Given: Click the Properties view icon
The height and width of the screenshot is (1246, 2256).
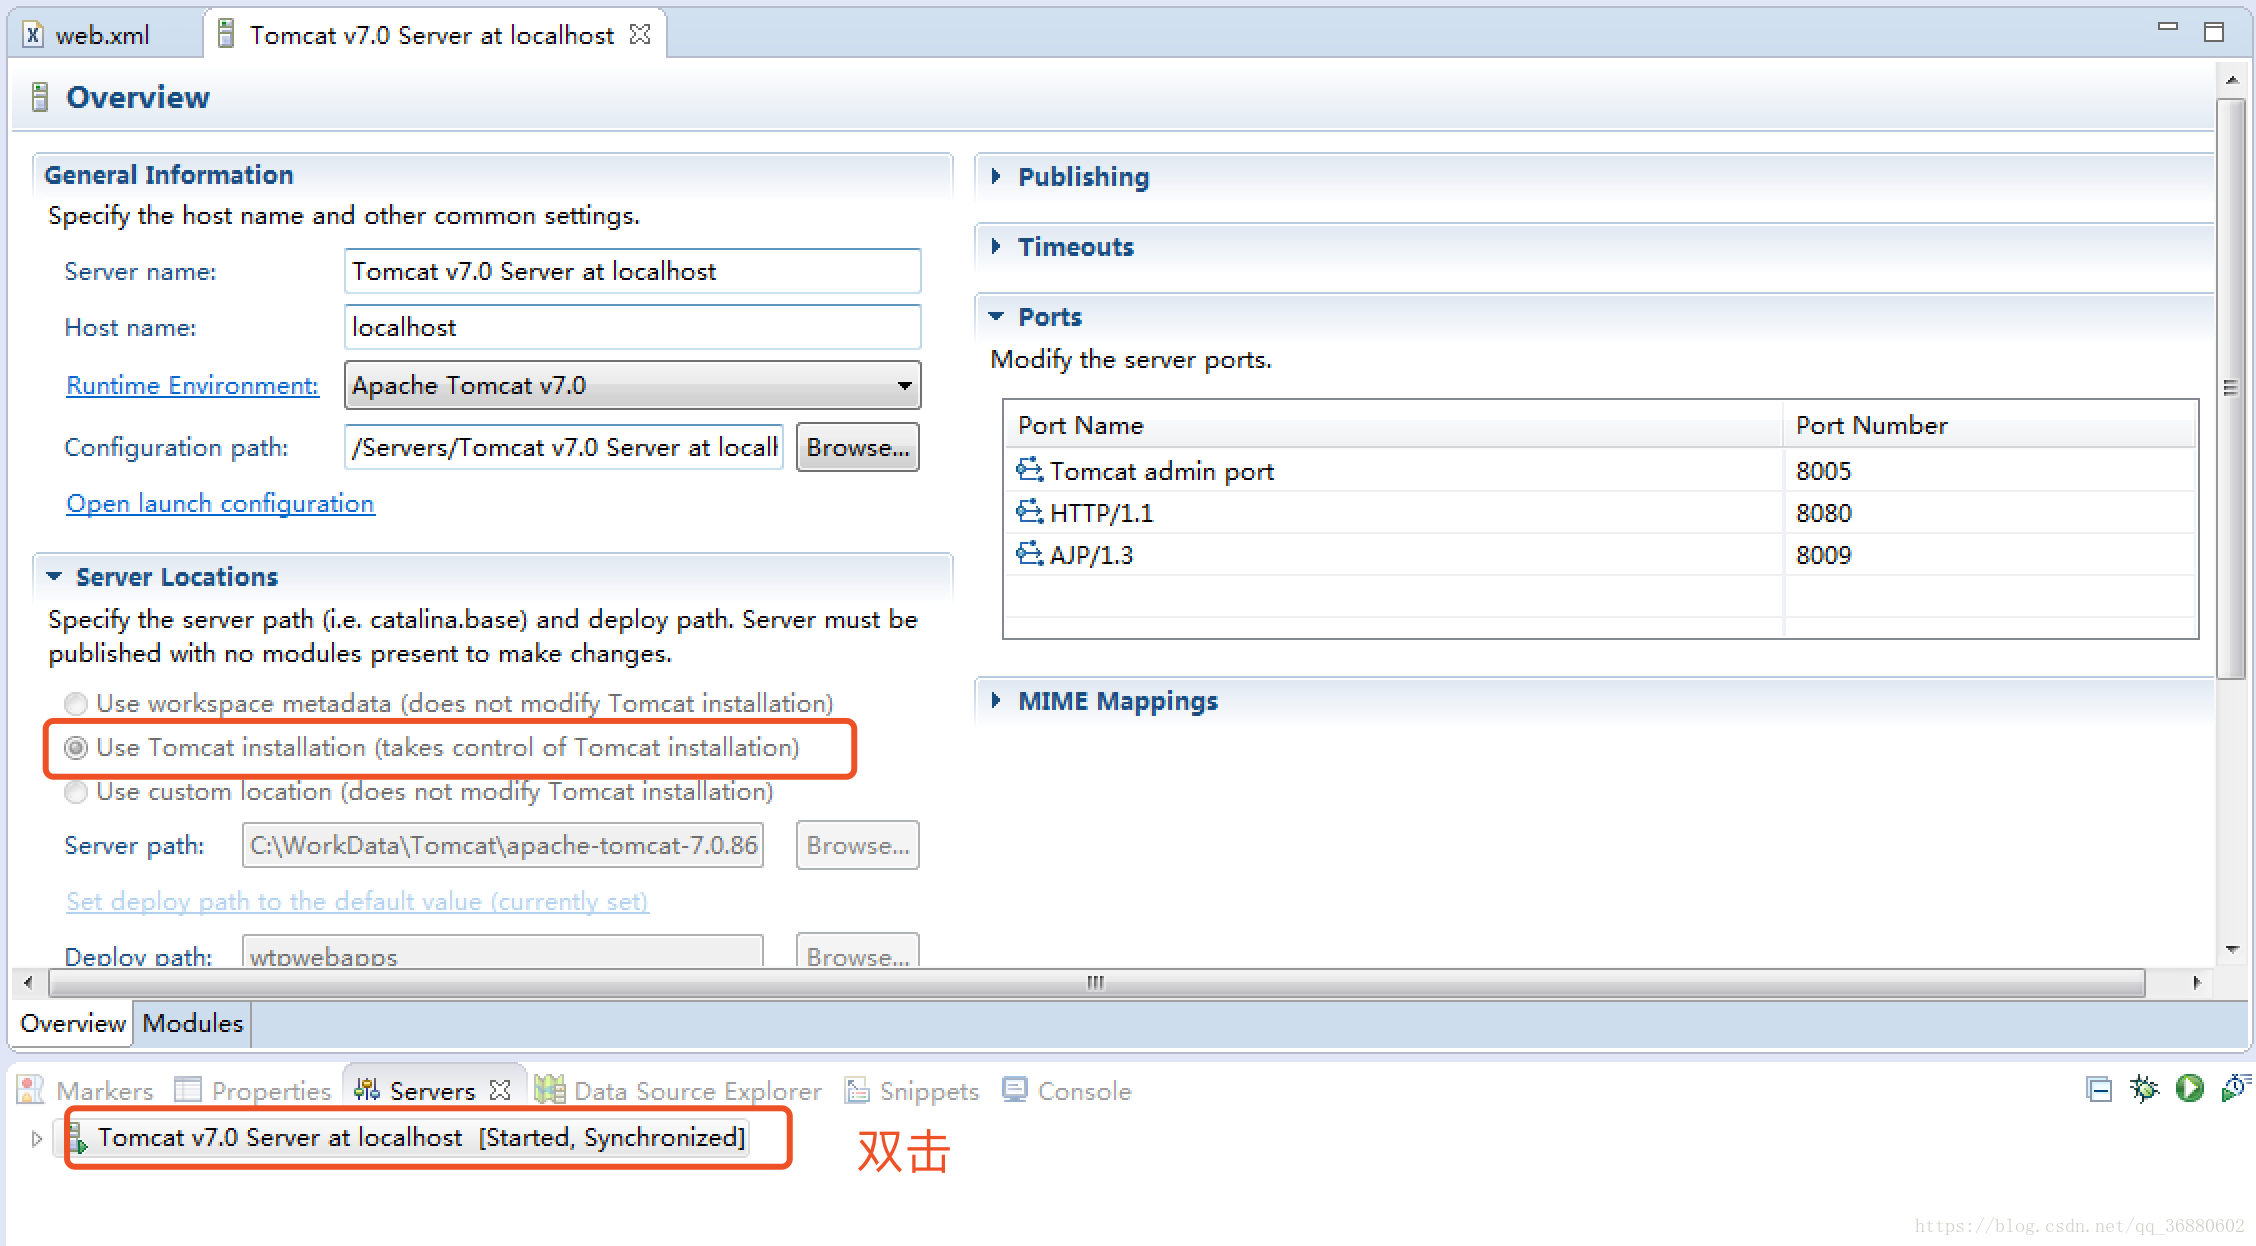Looking at the screenshot, I should click(x=187, y=1089).
